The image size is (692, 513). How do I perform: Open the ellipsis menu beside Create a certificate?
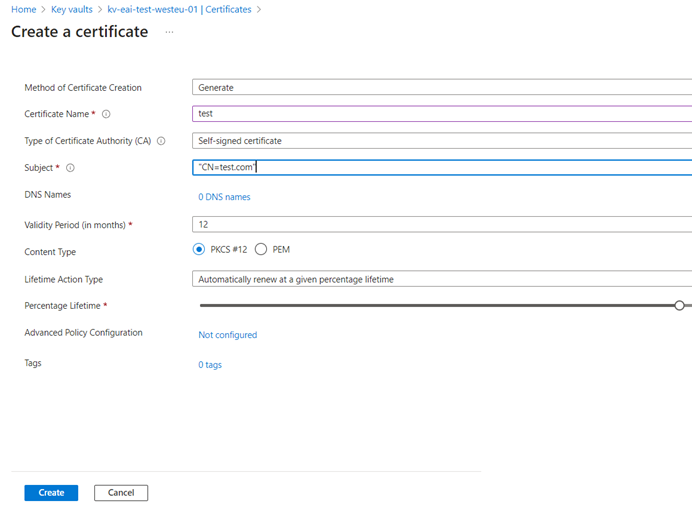point(169,32)
